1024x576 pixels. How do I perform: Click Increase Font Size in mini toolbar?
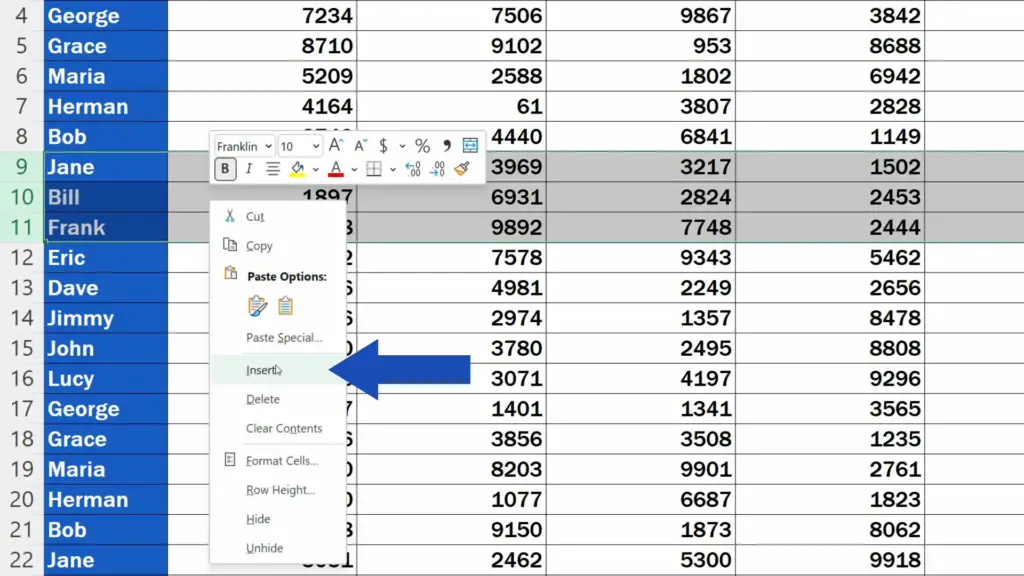pos(336,146)
